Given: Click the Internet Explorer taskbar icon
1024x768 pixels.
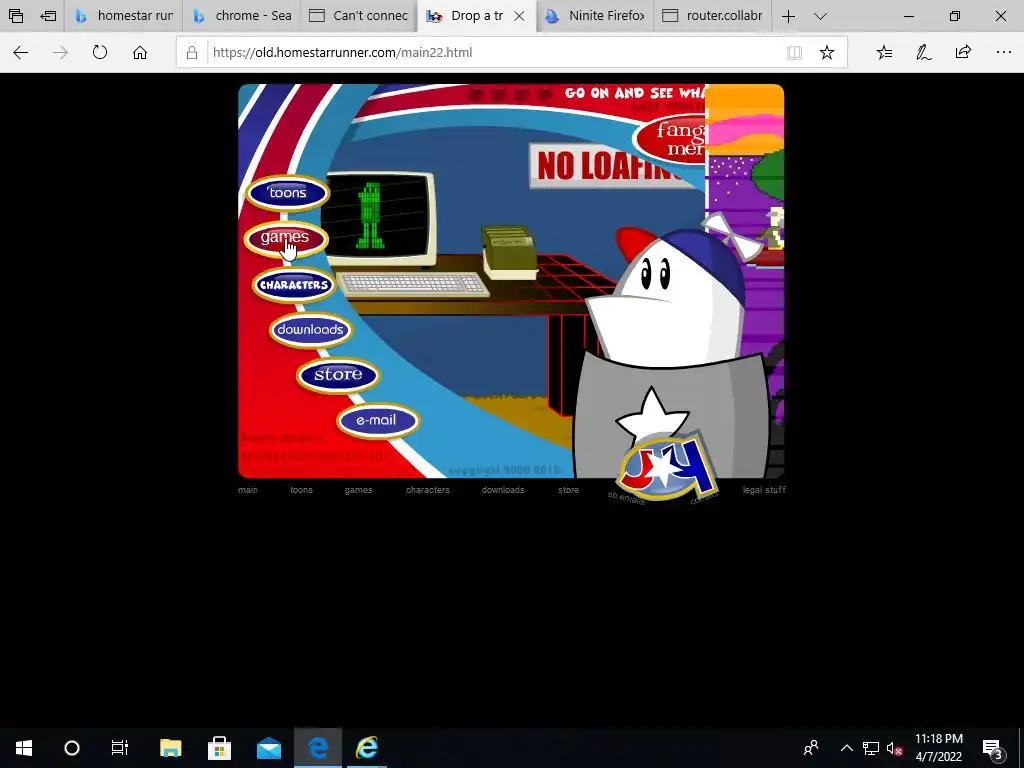Looking at the screenshot, I should (x=367, y=748).
